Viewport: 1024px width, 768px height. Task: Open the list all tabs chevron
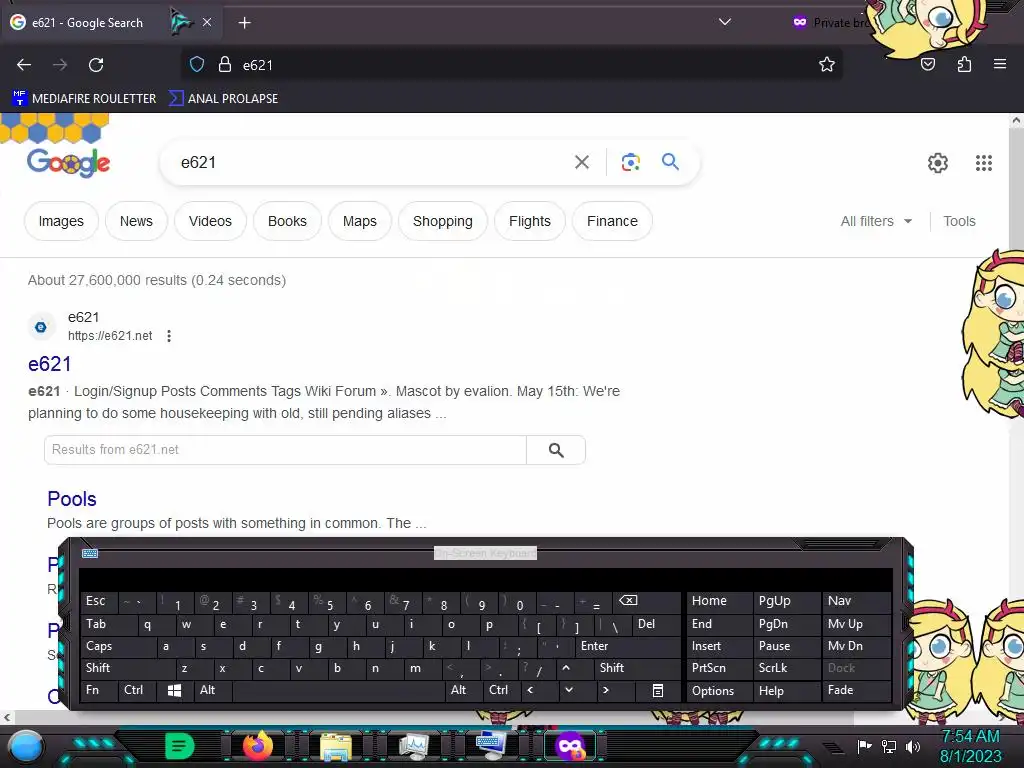tap(724, 22)
